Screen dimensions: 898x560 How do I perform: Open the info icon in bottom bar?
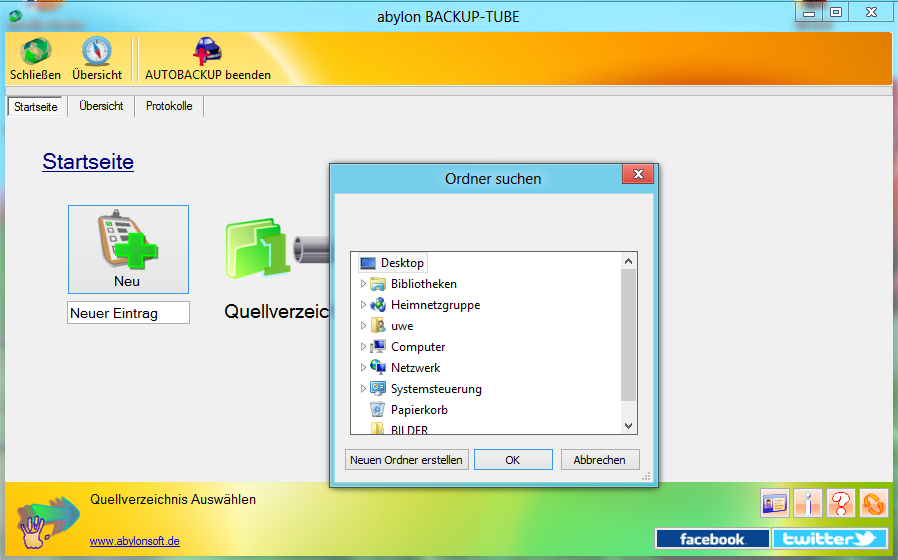click(x=808, y=504)
